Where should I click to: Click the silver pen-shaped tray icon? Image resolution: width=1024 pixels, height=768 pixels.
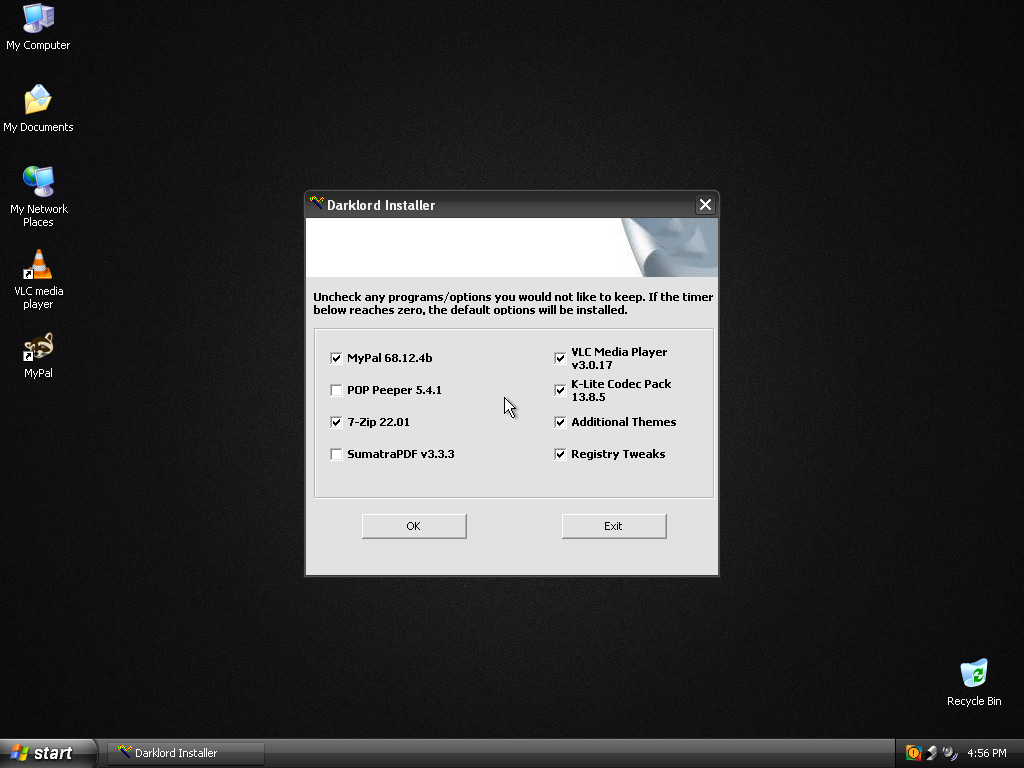pos(932,753)
